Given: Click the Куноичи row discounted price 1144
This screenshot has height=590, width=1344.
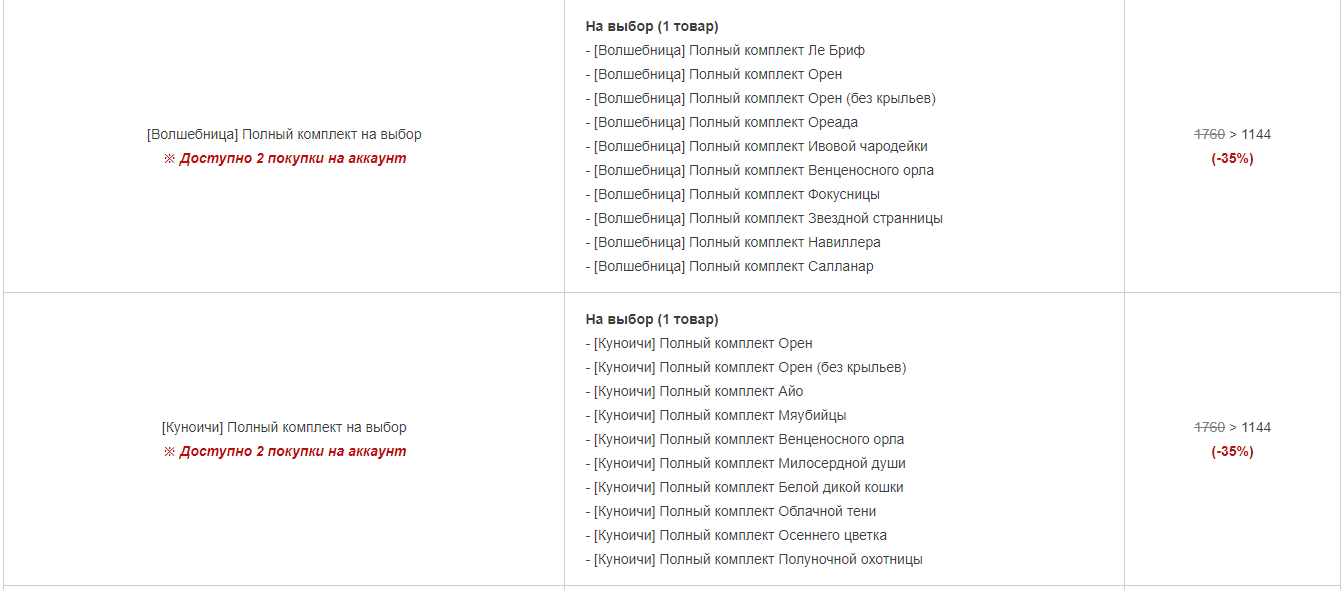Looking at the screenshot, I should coord(1256,427).
